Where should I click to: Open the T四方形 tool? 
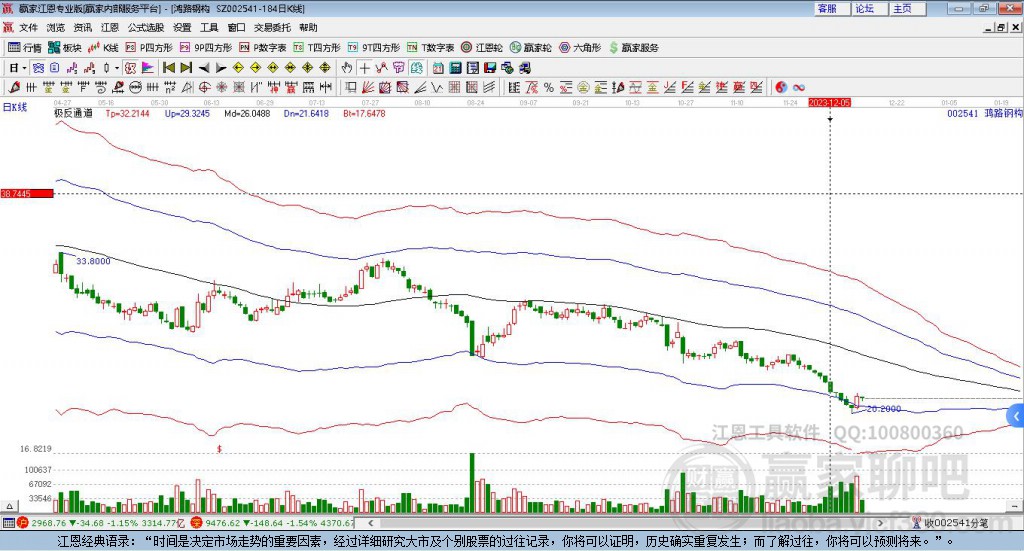click(317, 48)
